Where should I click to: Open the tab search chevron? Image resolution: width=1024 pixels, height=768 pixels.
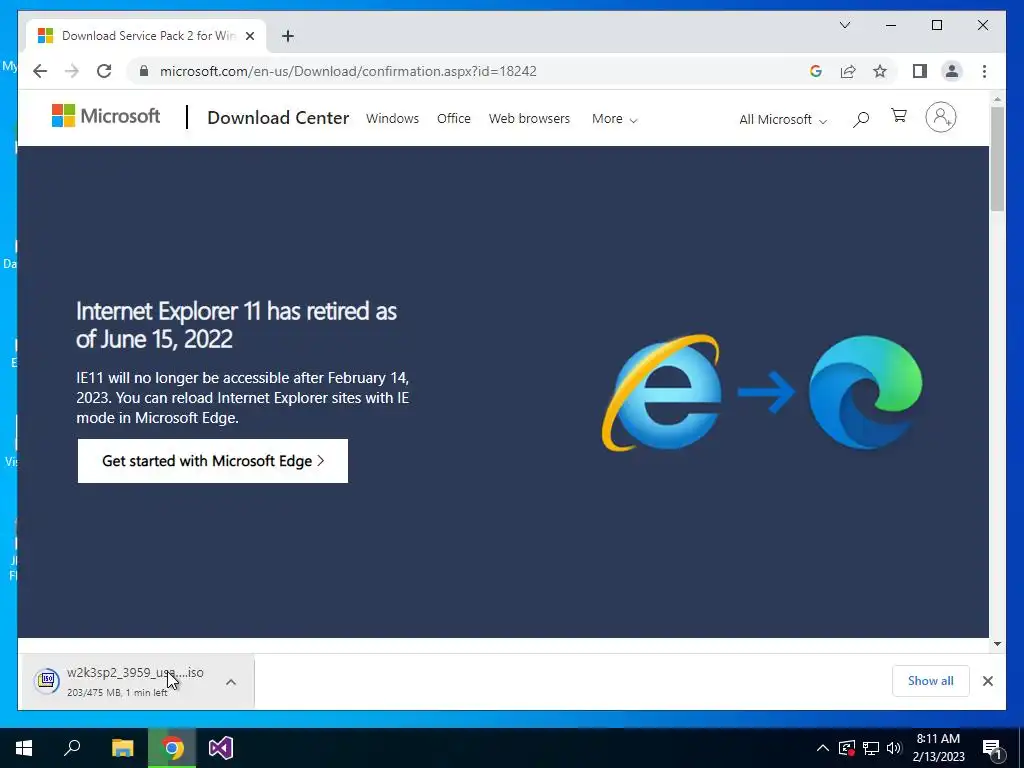[x=844, y=25]
